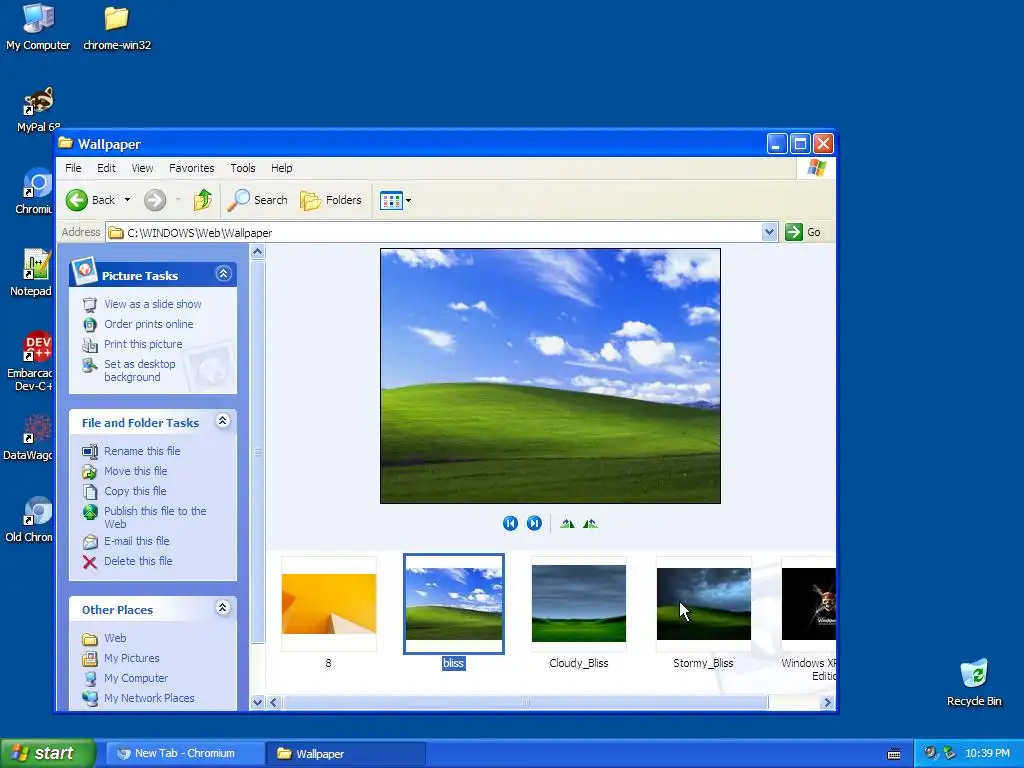Select the Old Chrome desktop shortcut

coord(30,520)
